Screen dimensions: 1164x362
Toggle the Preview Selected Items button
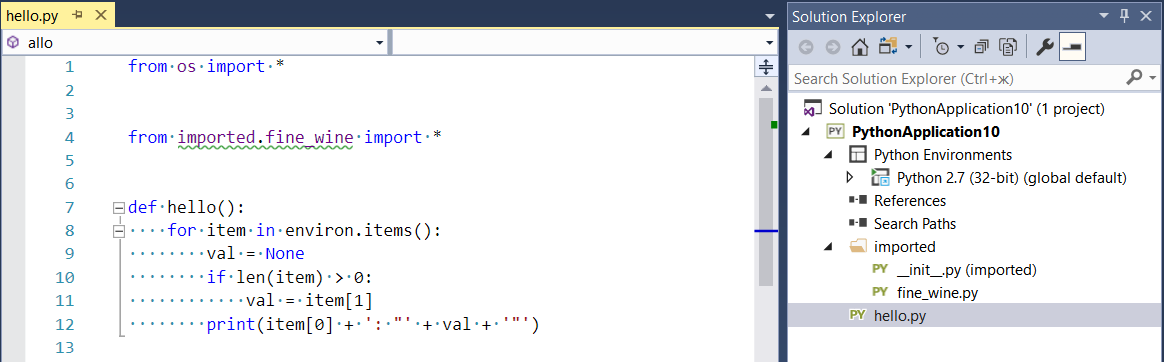pos(1072,47)
